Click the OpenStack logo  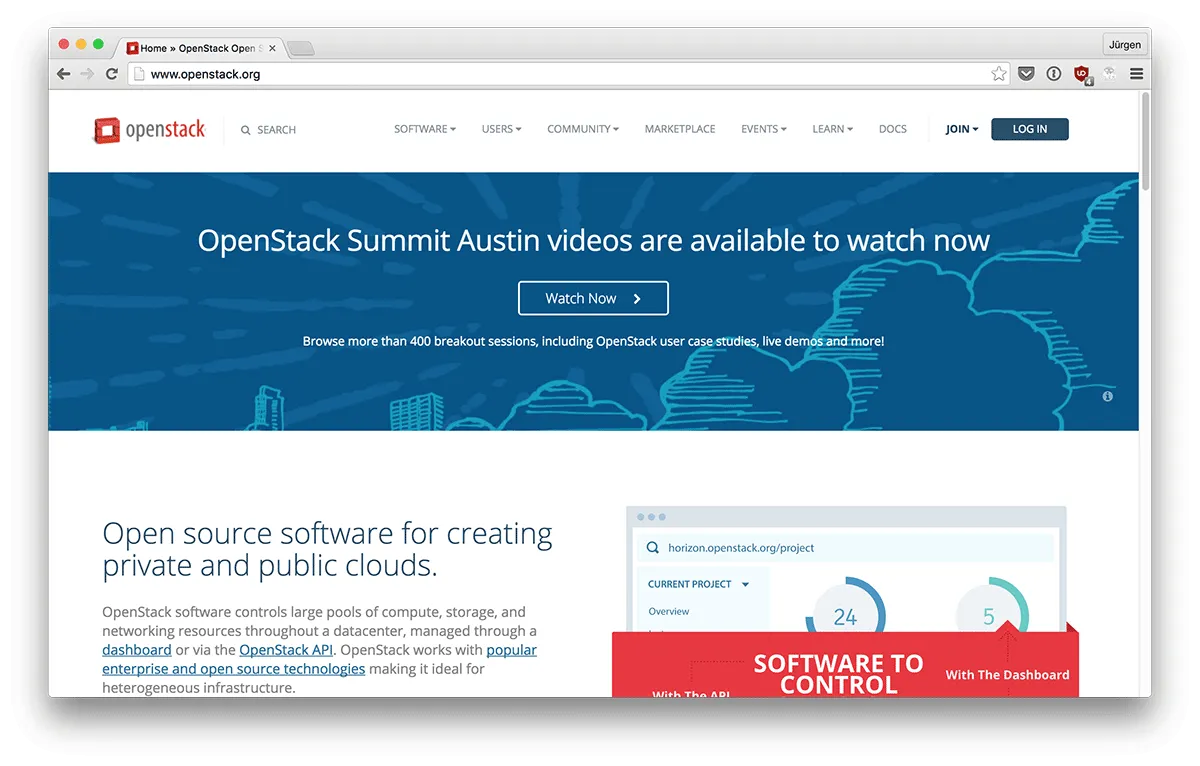(x=149, y=129)
